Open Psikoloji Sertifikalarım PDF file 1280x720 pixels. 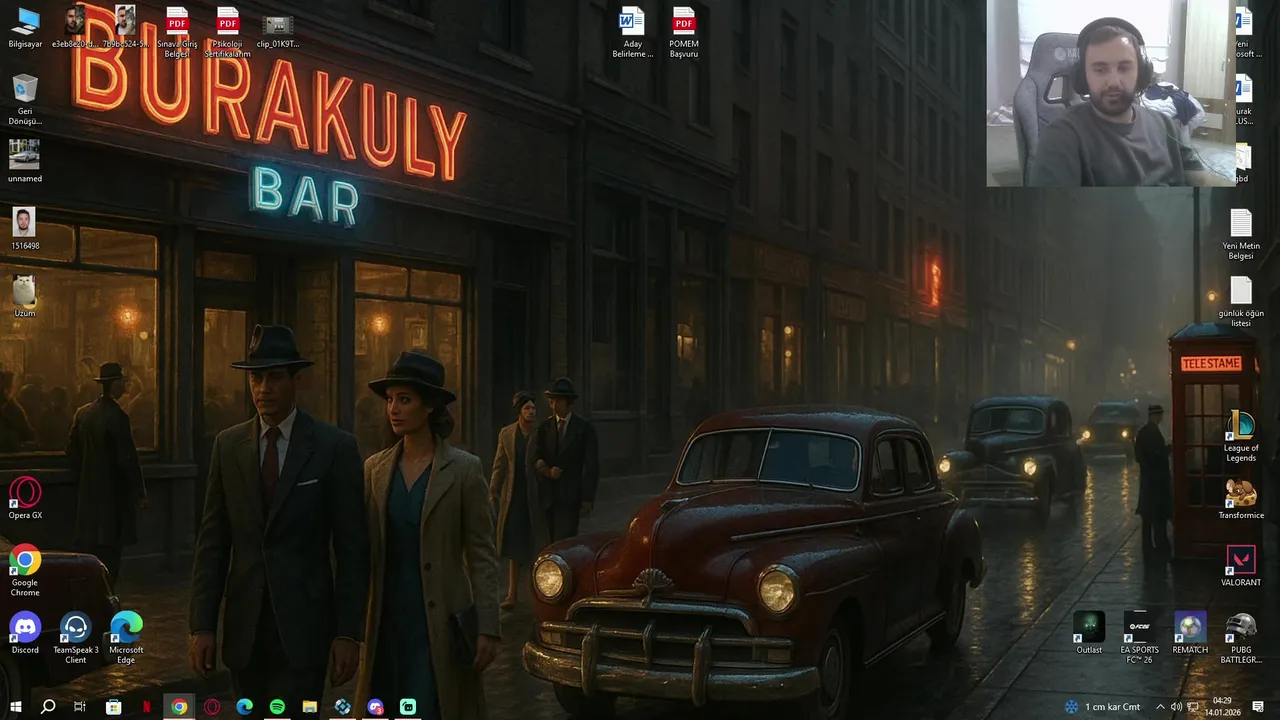pyautogui.click(x=227, y=32)
